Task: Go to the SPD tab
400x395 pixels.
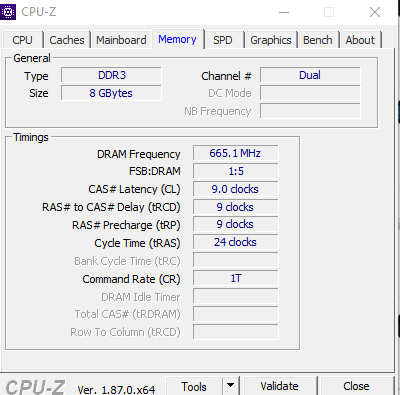Action: click(x=223, y=40)
